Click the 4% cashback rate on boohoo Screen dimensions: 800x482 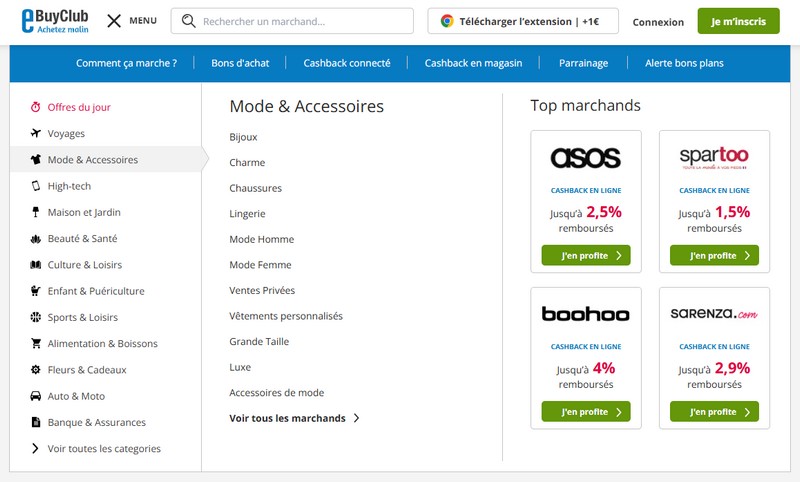[604, 368]
